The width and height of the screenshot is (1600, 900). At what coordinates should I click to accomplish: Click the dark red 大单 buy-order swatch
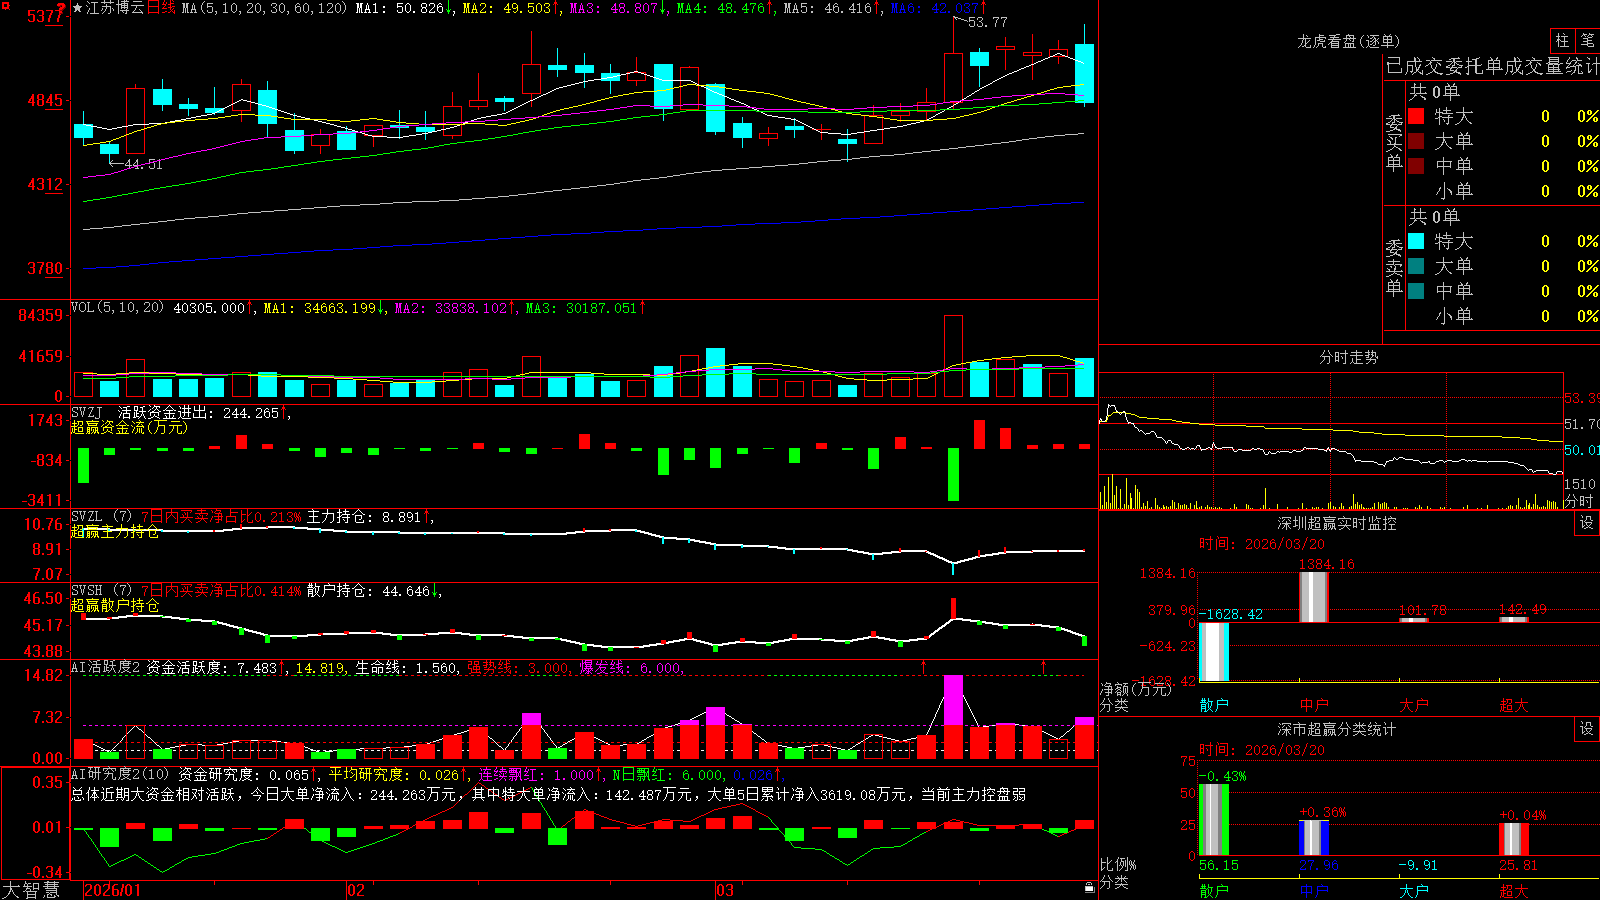1416,141
